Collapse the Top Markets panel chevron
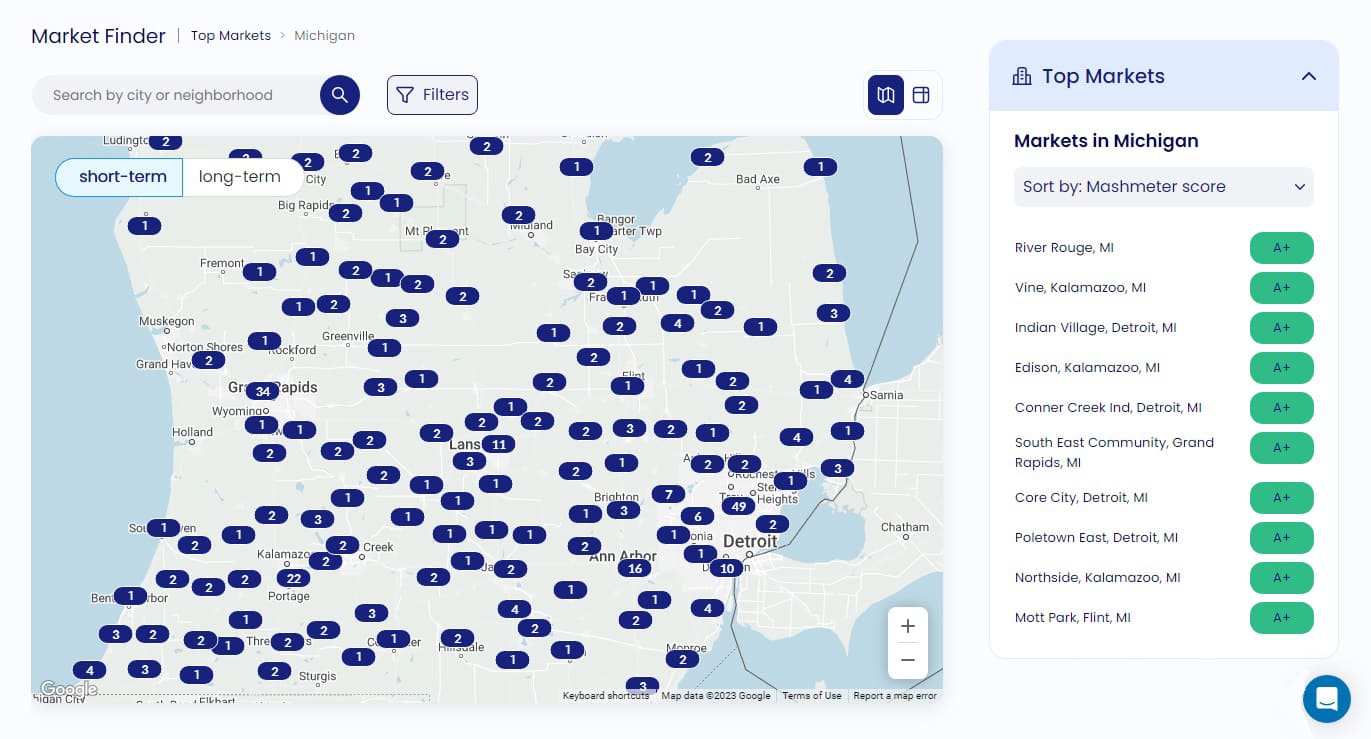The width and height of the screenshot is (1371, 739). click(x=1309, y=76)
